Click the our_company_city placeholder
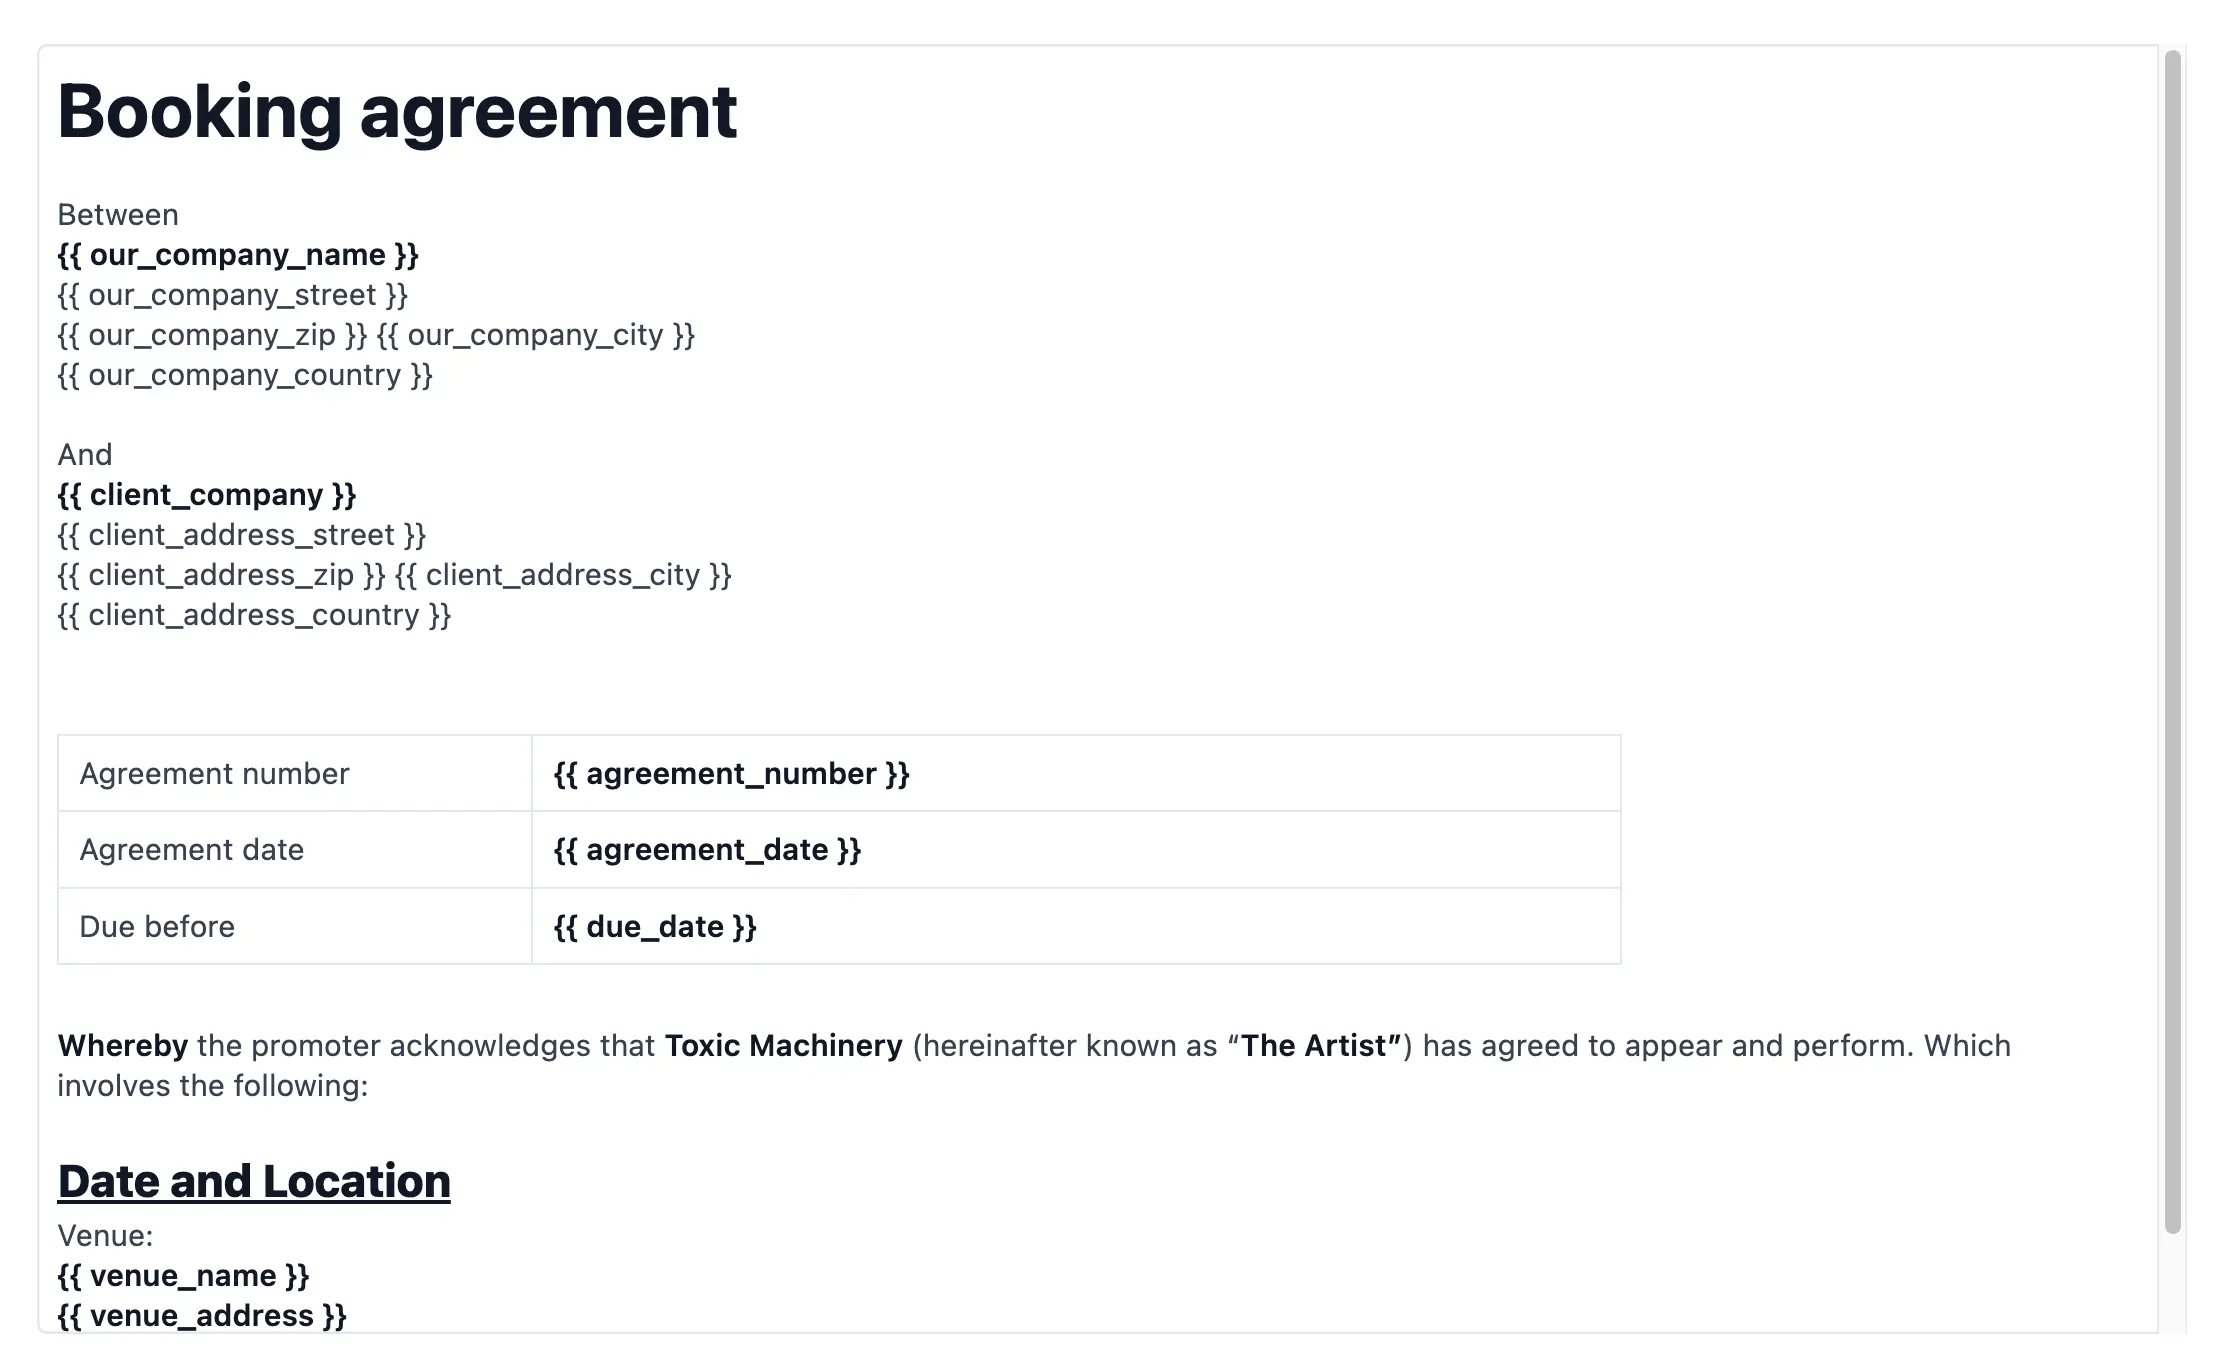Screen dimensions: 2222x1360 tap(536, 335)
